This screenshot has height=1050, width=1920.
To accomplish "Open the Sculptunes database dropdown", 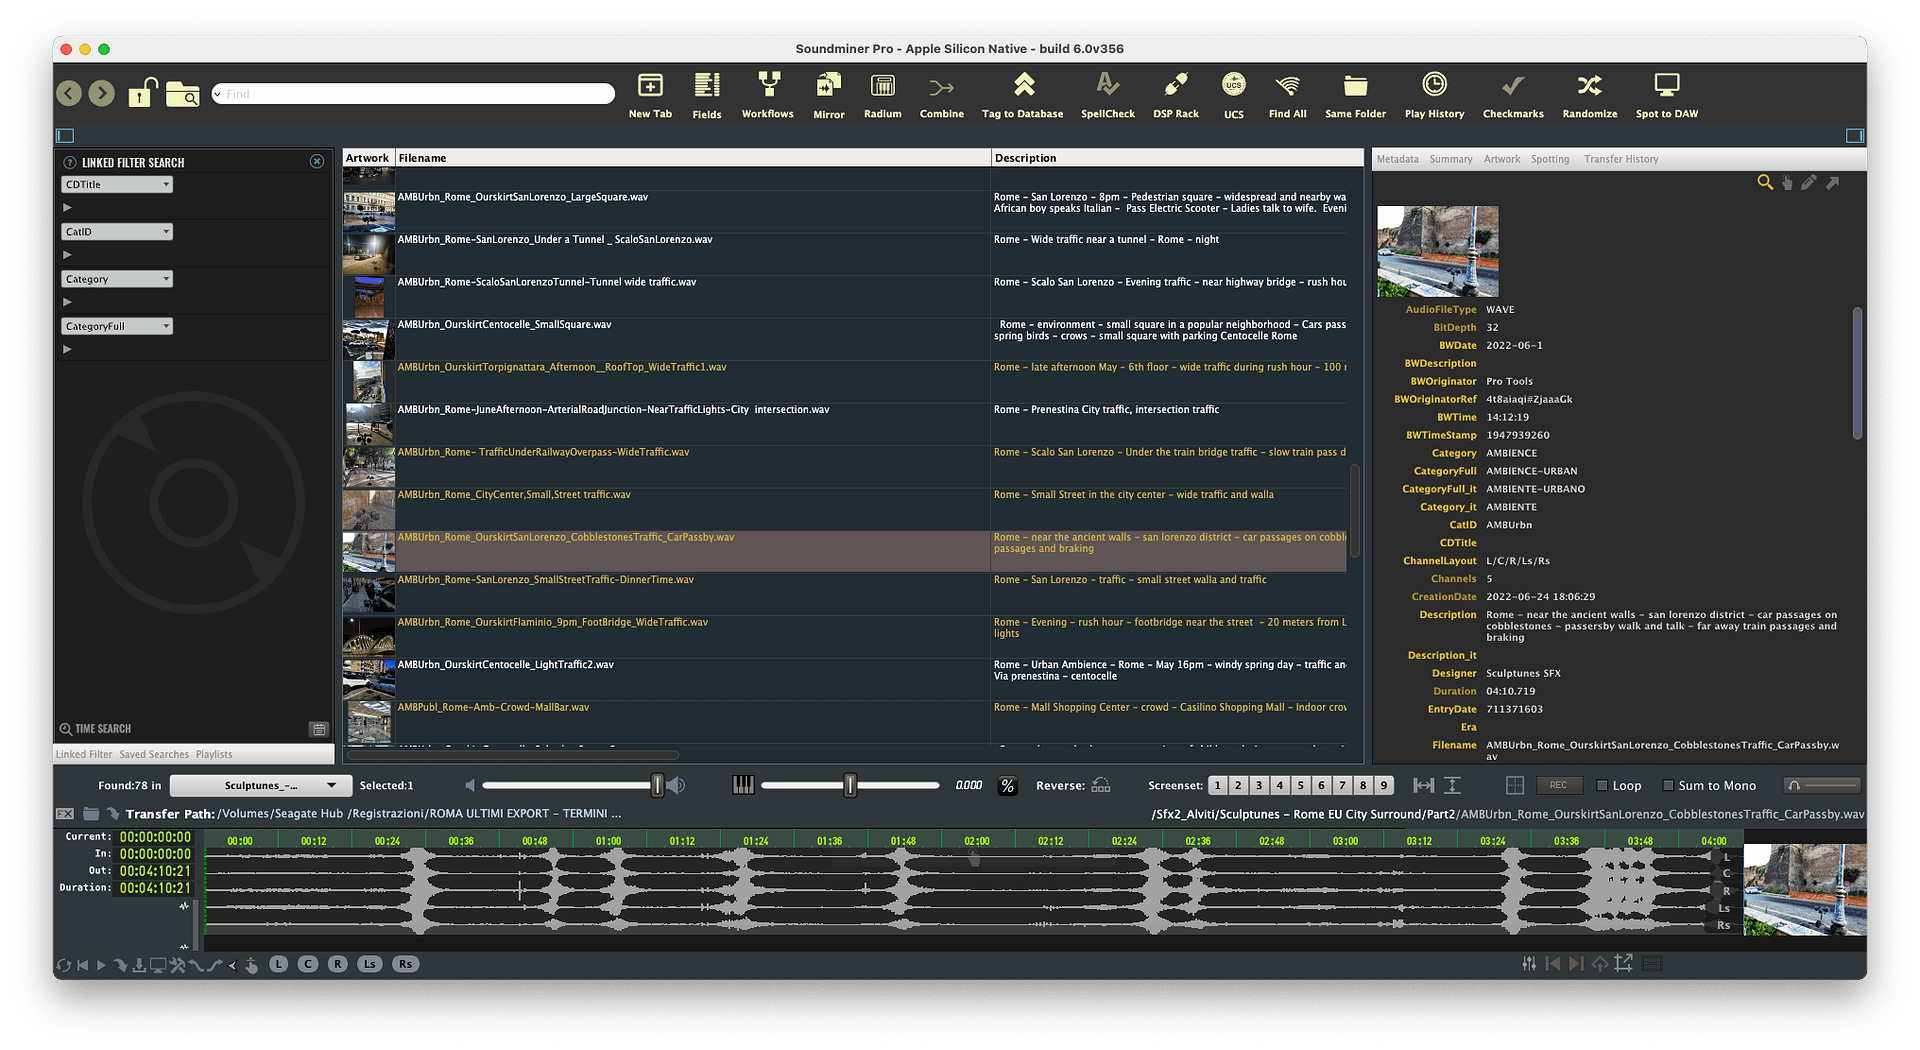I will (x=261, y=786).
